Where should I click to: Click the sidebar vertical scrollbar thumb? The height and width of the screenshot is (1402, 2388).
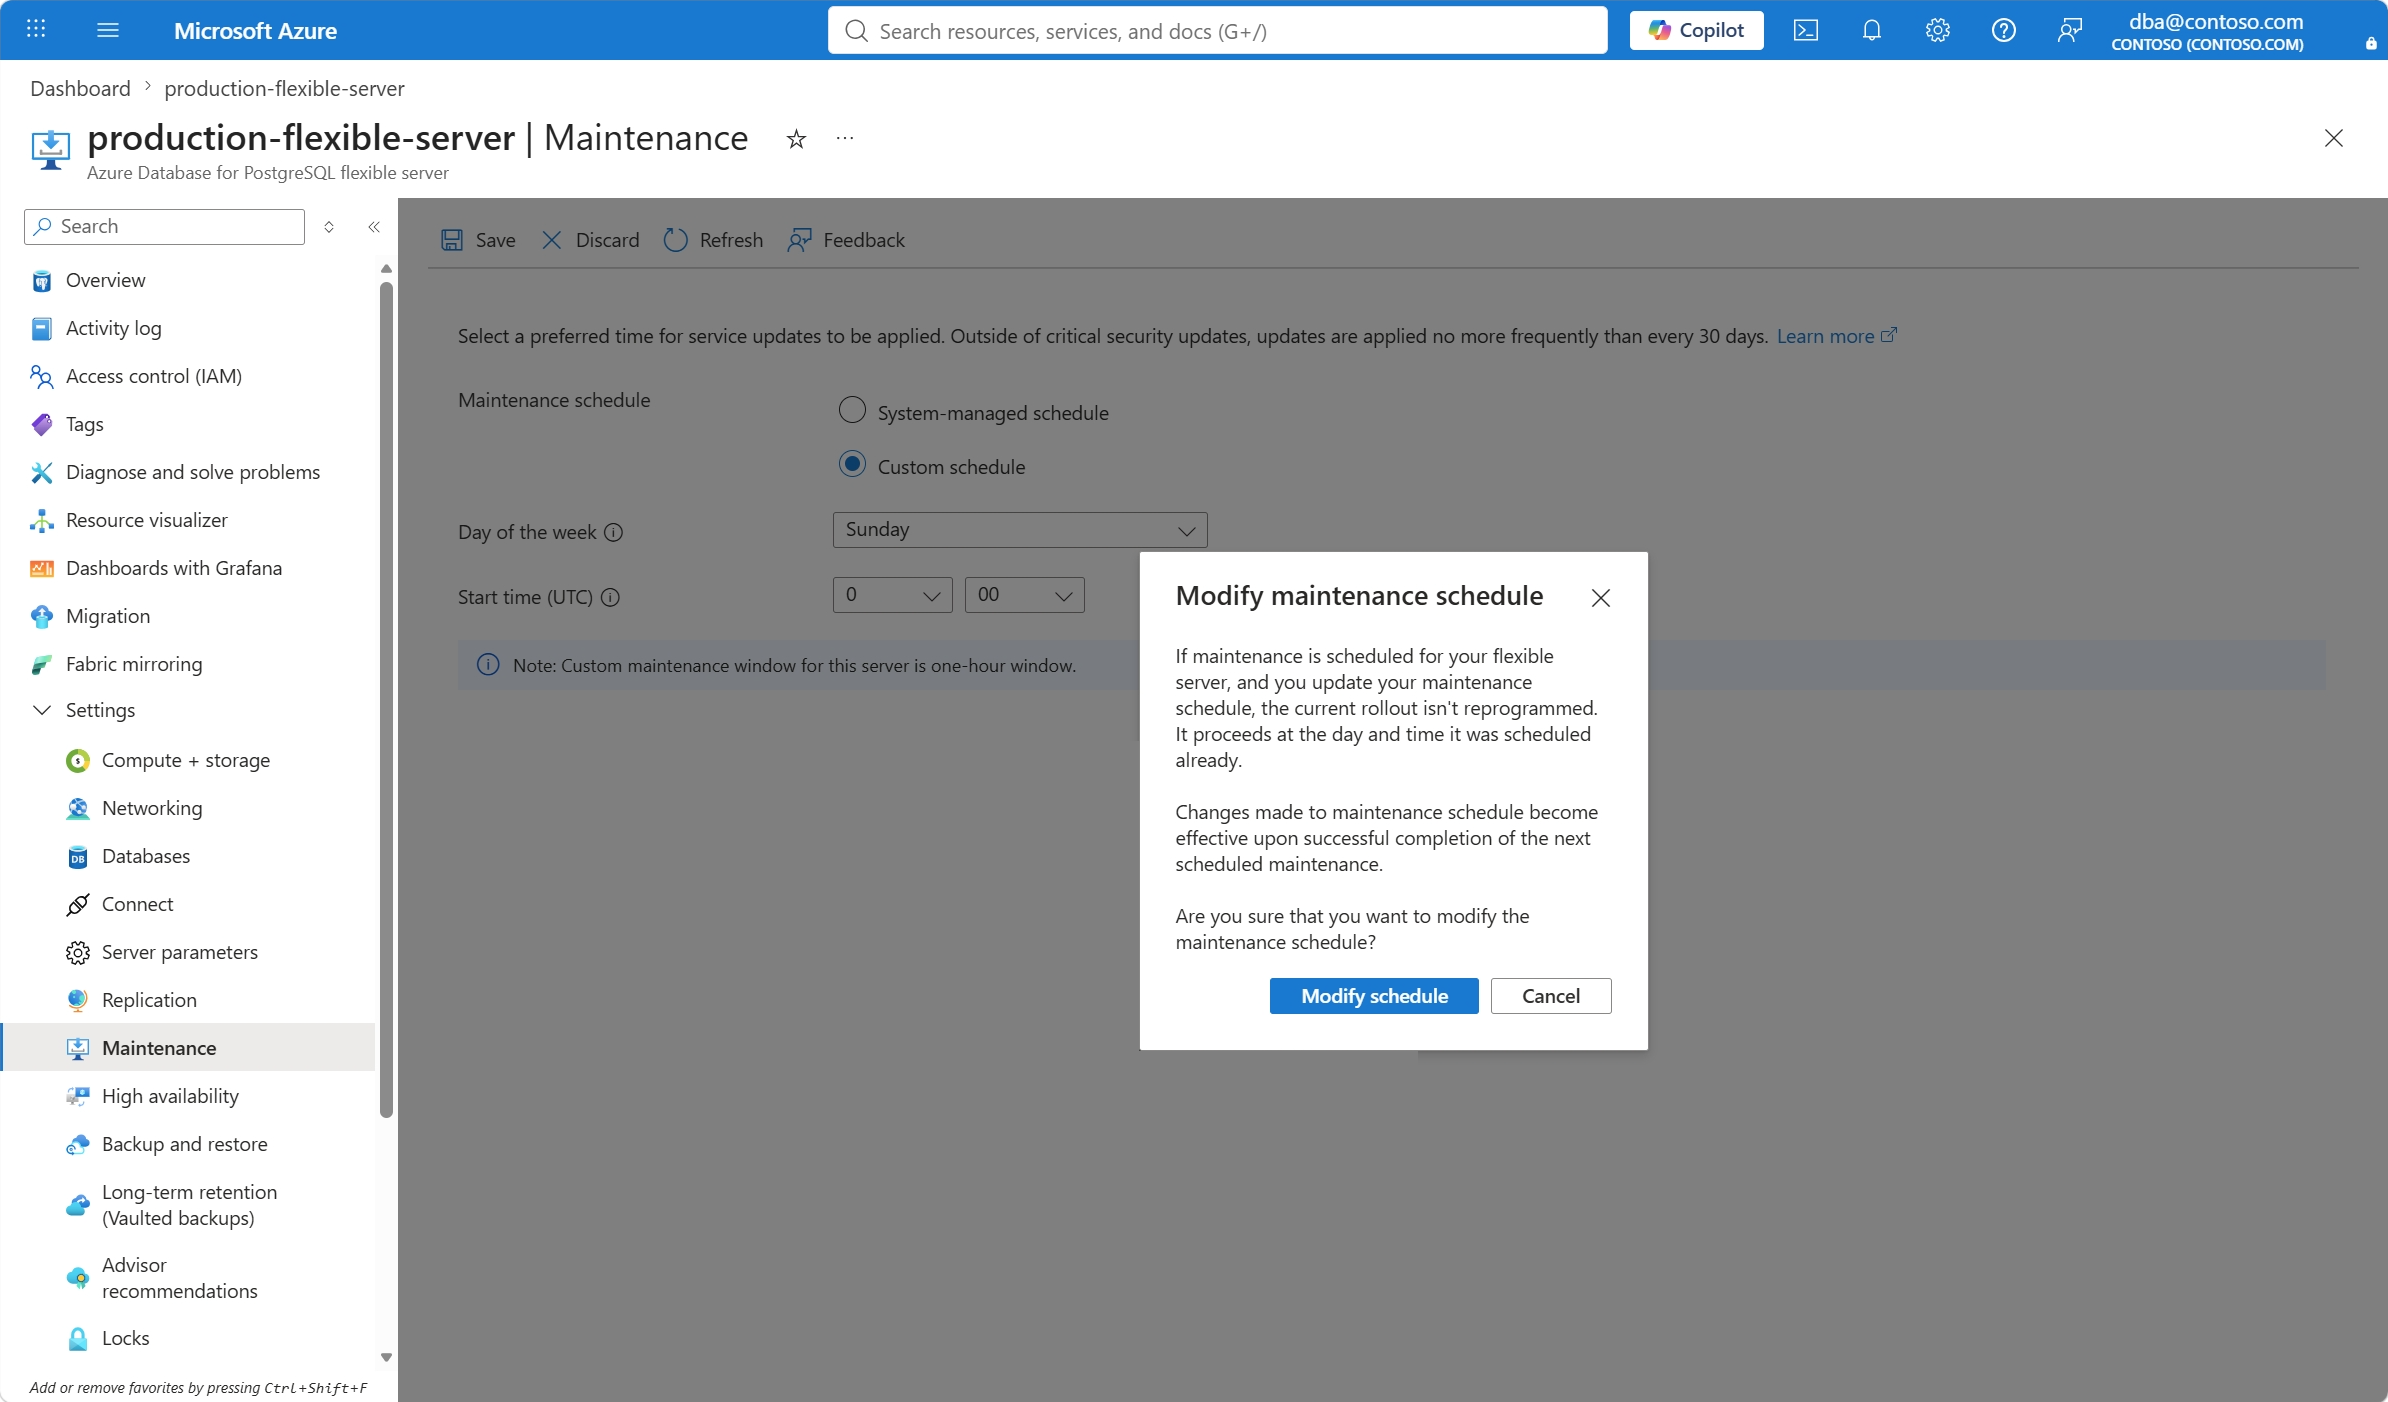point(386,700)
